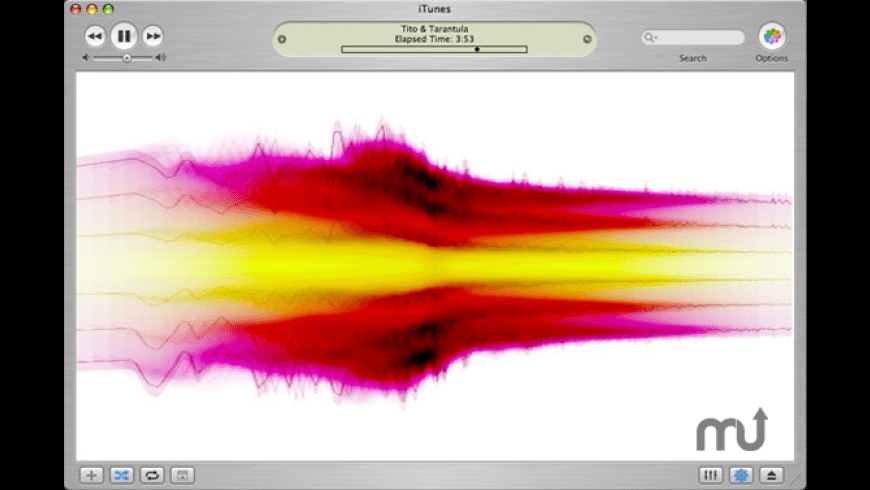Click the max volume speaker icon
Image resolution: width=870 pixels, height=490 pixels.
pyautogui.click(x=161, y=58)
